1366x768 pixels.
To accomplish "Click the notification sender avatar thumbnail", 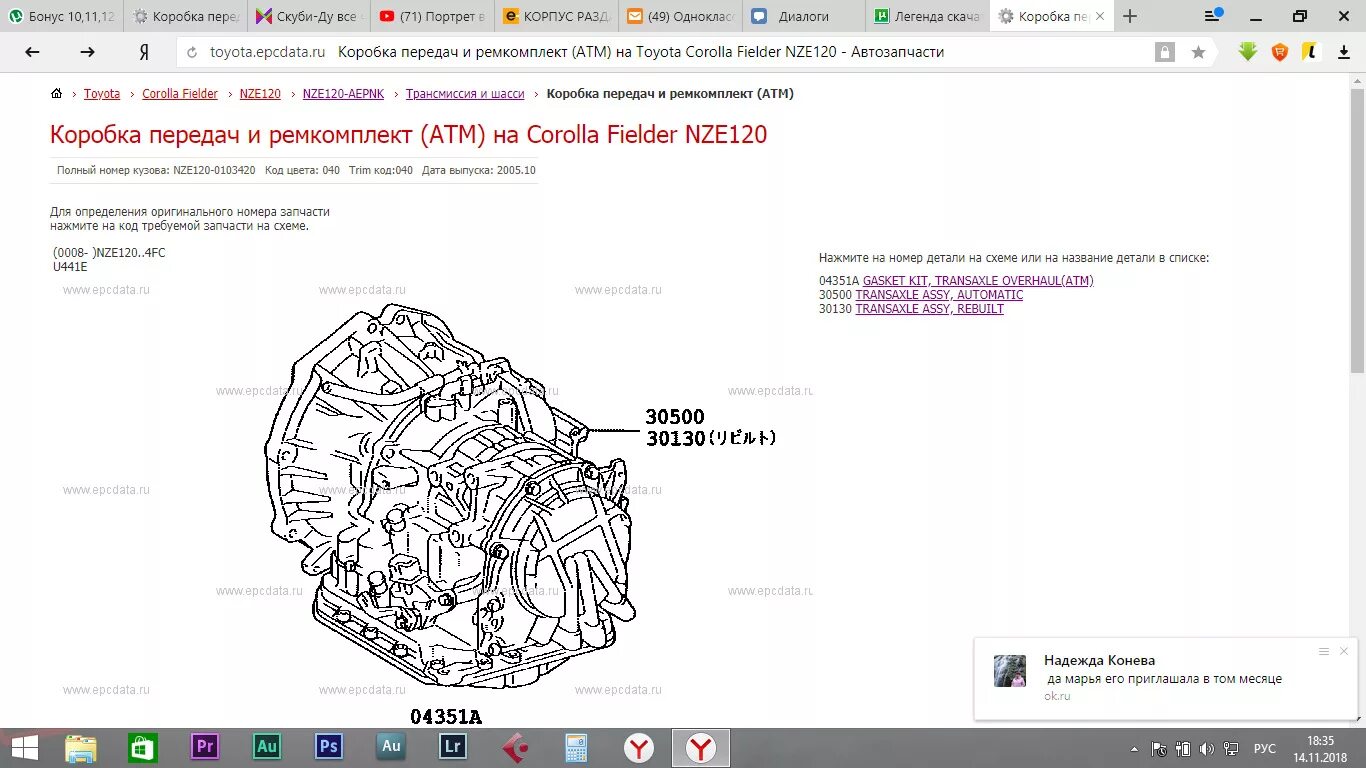I will click(1010, 671).
